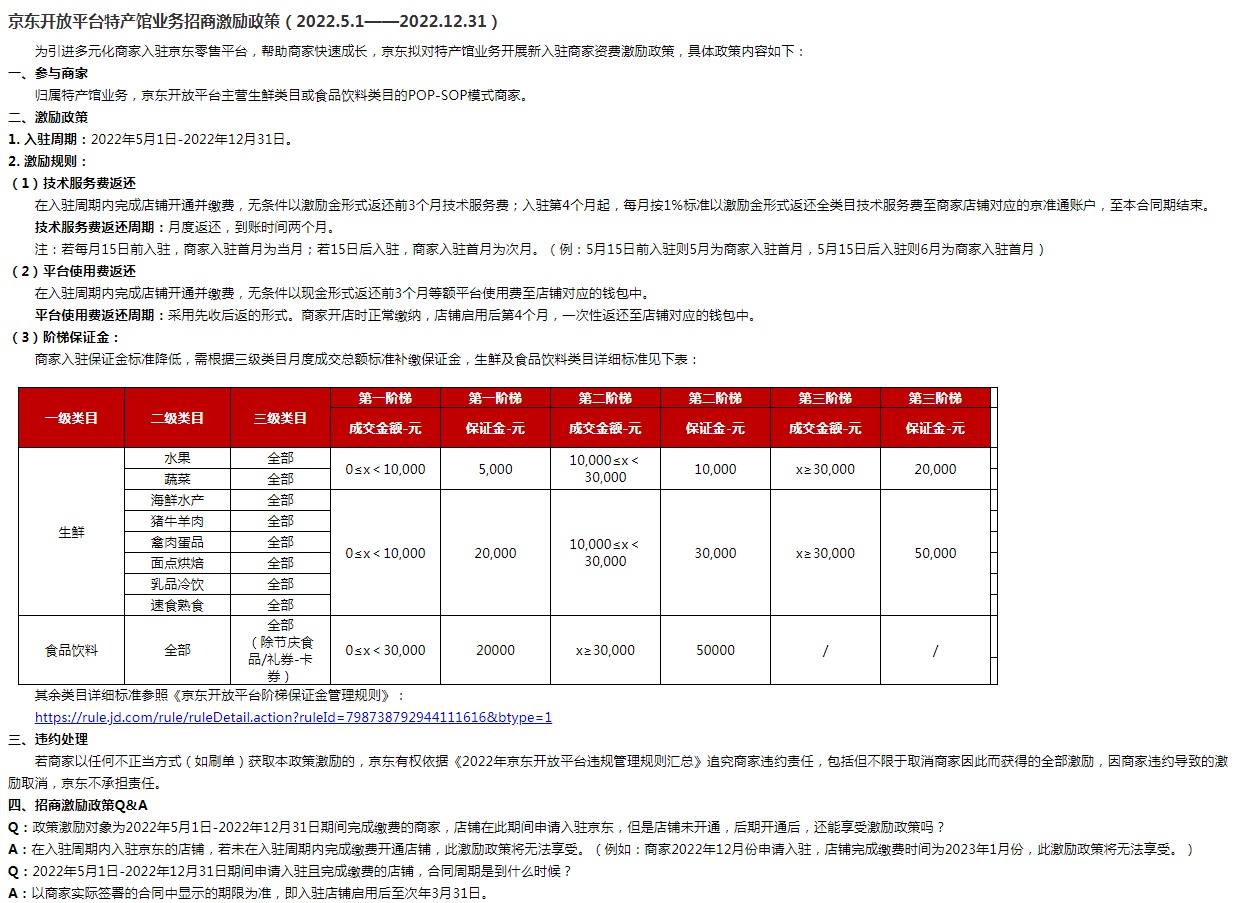Click the question line asking 还能享受激励政策吗

point(476,827)
